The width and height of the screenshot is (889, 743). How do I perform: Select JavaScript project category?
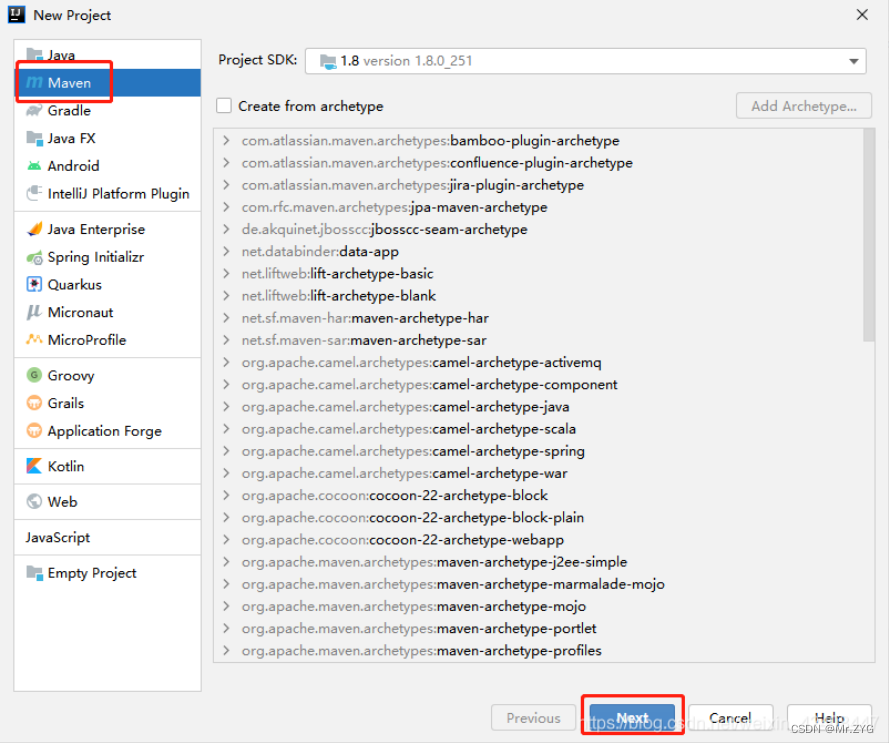[58, 537]
